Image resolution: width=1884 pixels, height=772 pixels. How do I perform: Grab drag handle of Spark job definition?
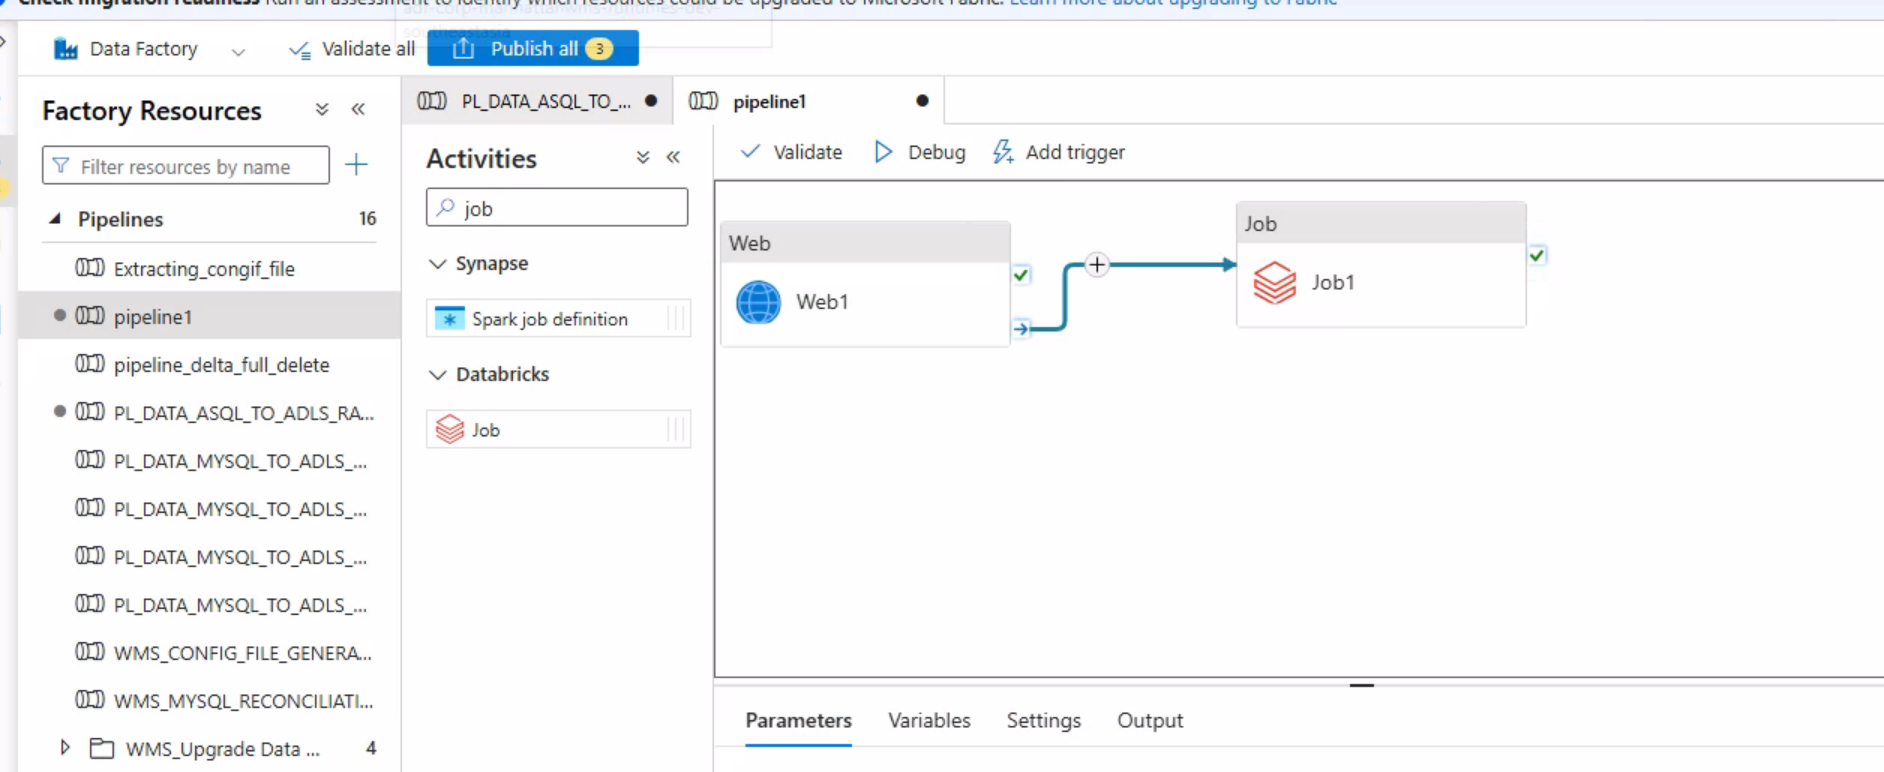pos(677,319)
